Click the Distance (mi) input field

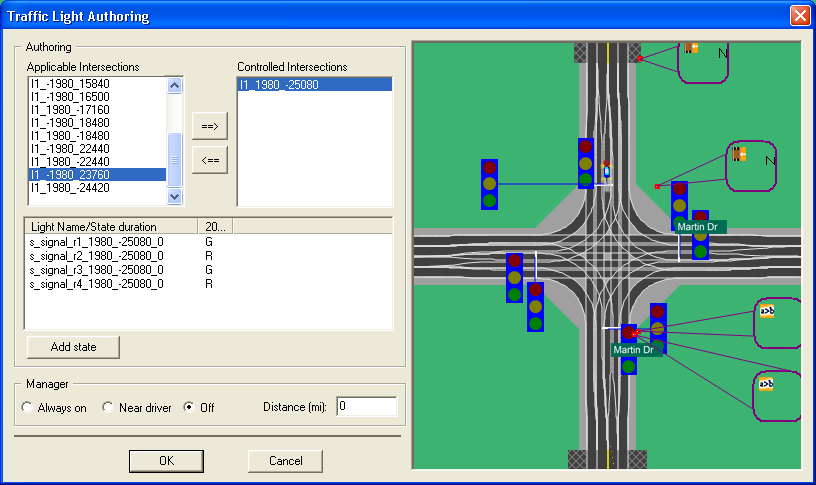coord(367,406)
